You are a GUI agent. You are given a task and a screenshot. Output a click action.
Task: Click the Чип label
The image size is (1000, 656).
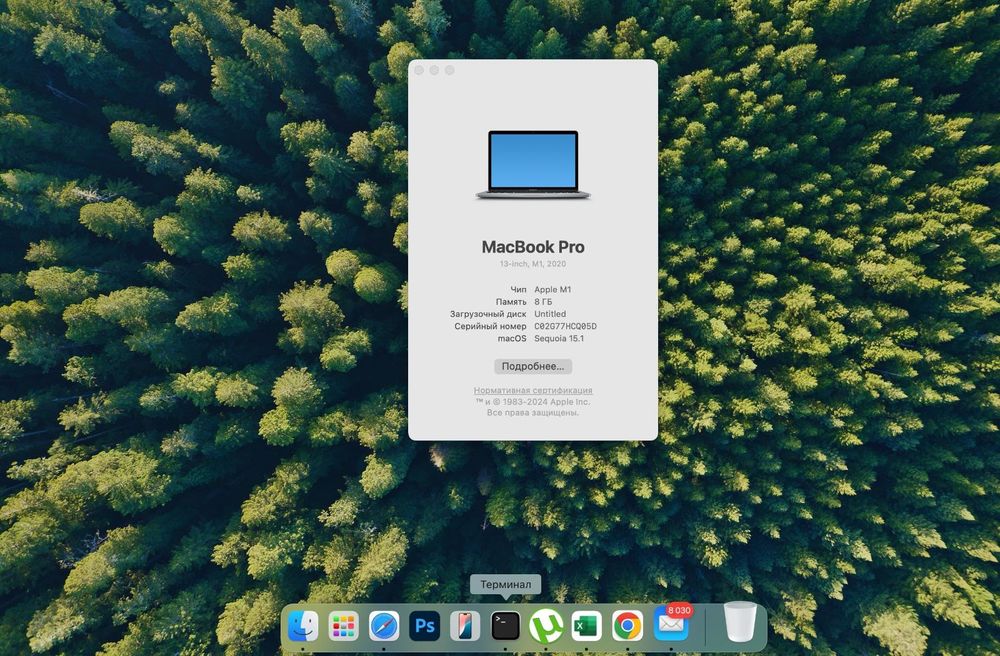click(x=518, y=289)
